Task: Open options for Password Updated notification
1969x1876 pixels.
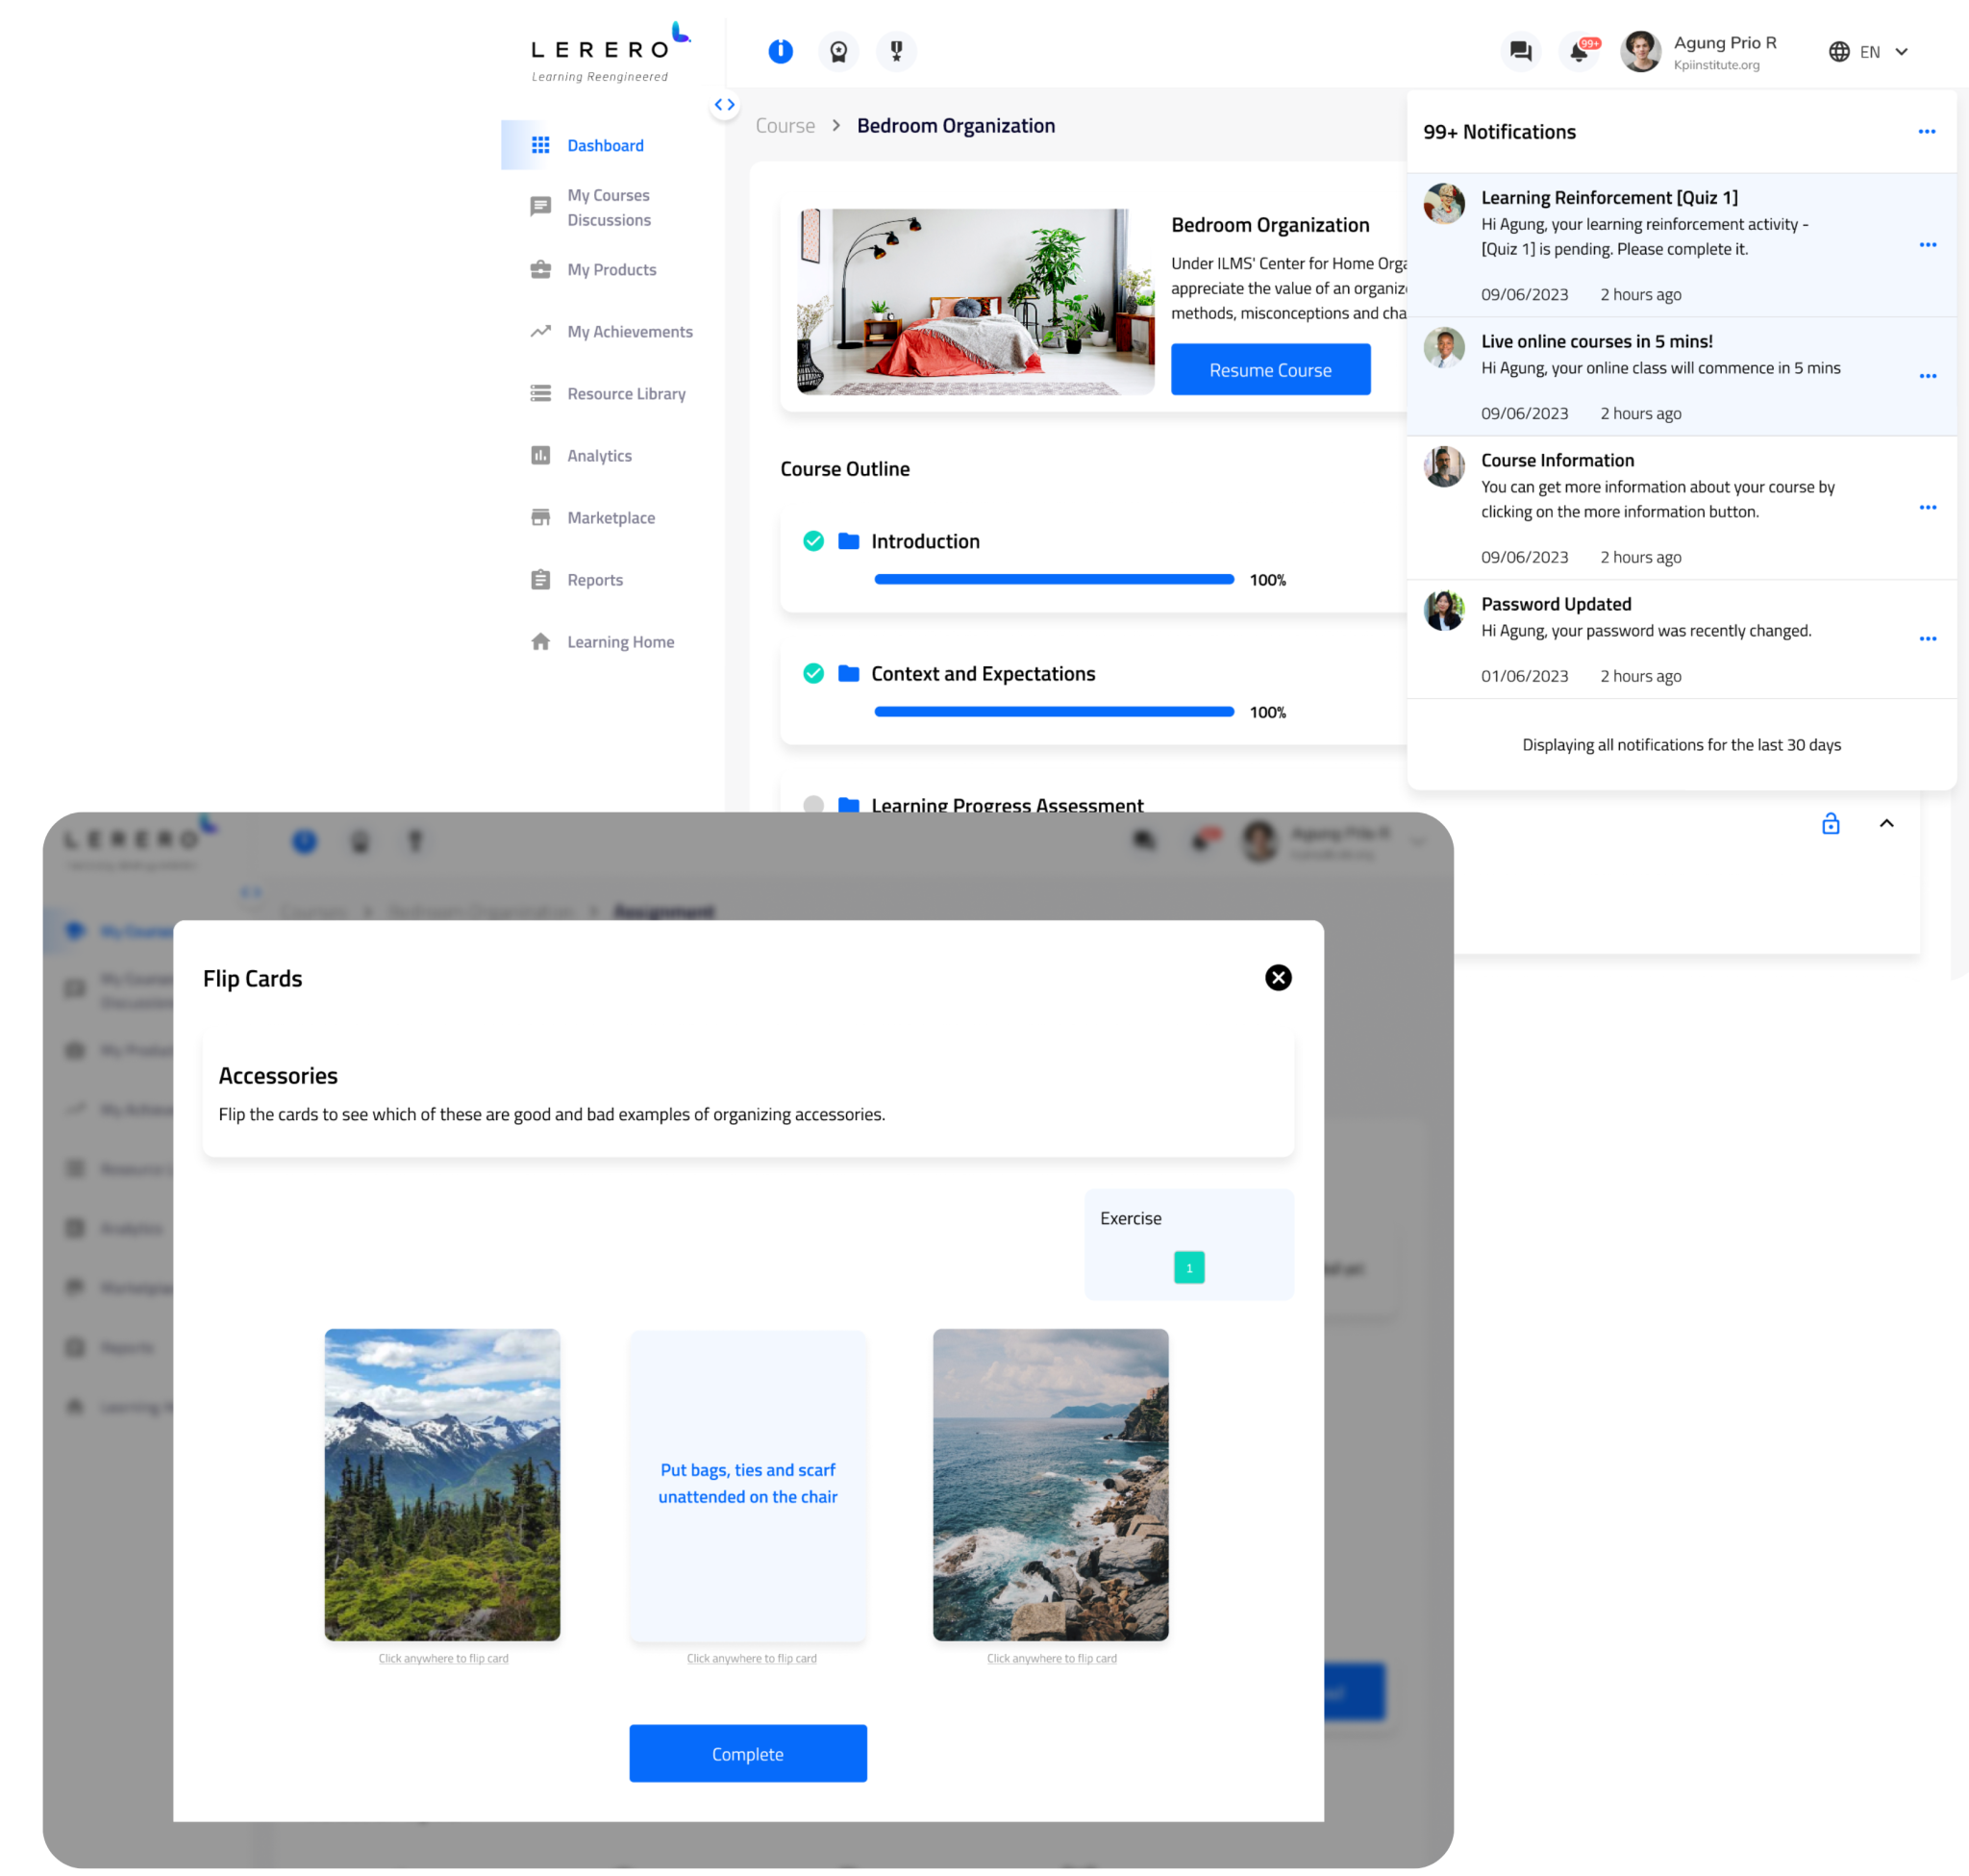Action: [1927, 639]
